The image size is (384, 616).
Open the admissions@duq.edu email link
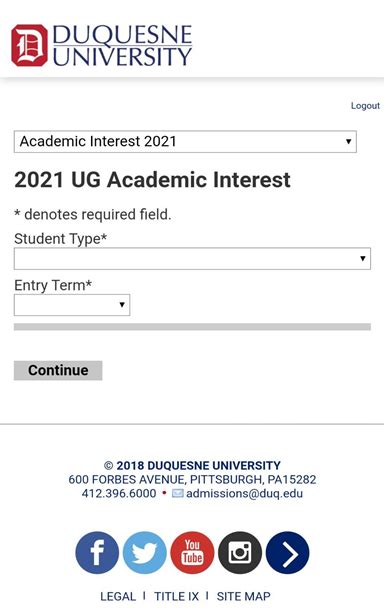(x=244, y=493)
